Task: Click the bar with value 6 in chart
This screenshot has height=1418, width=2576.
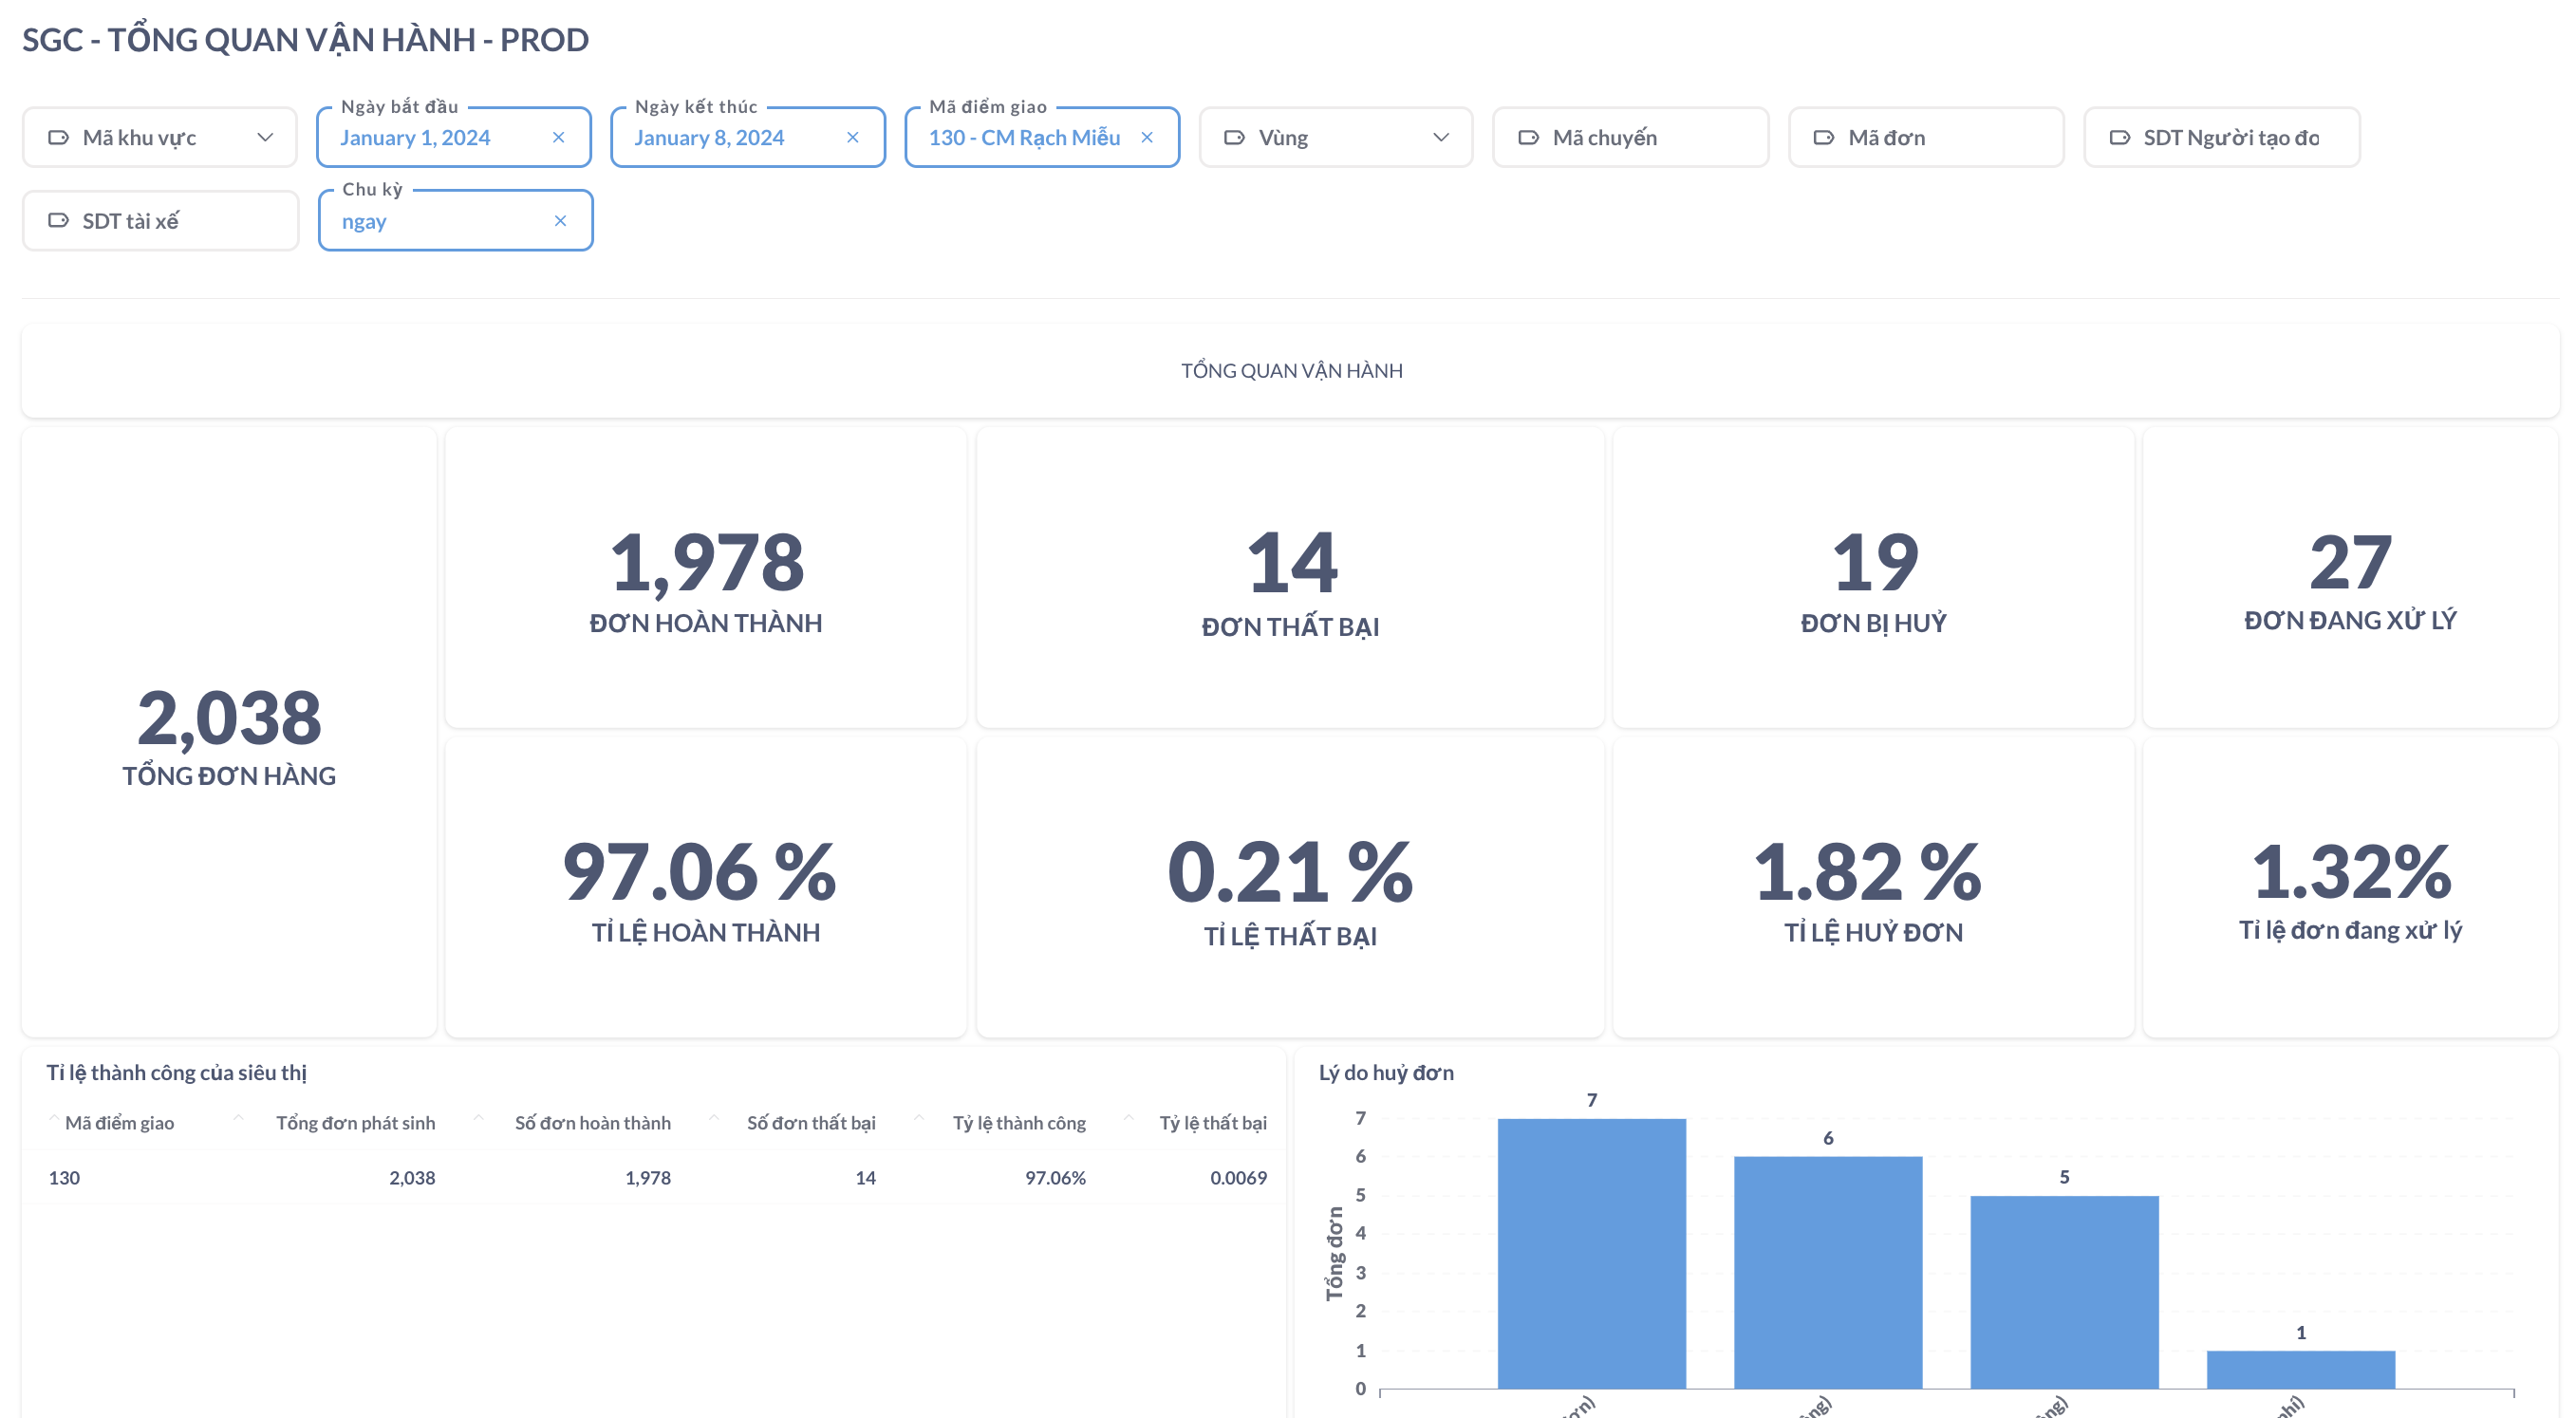Action: point(1828,1273)
